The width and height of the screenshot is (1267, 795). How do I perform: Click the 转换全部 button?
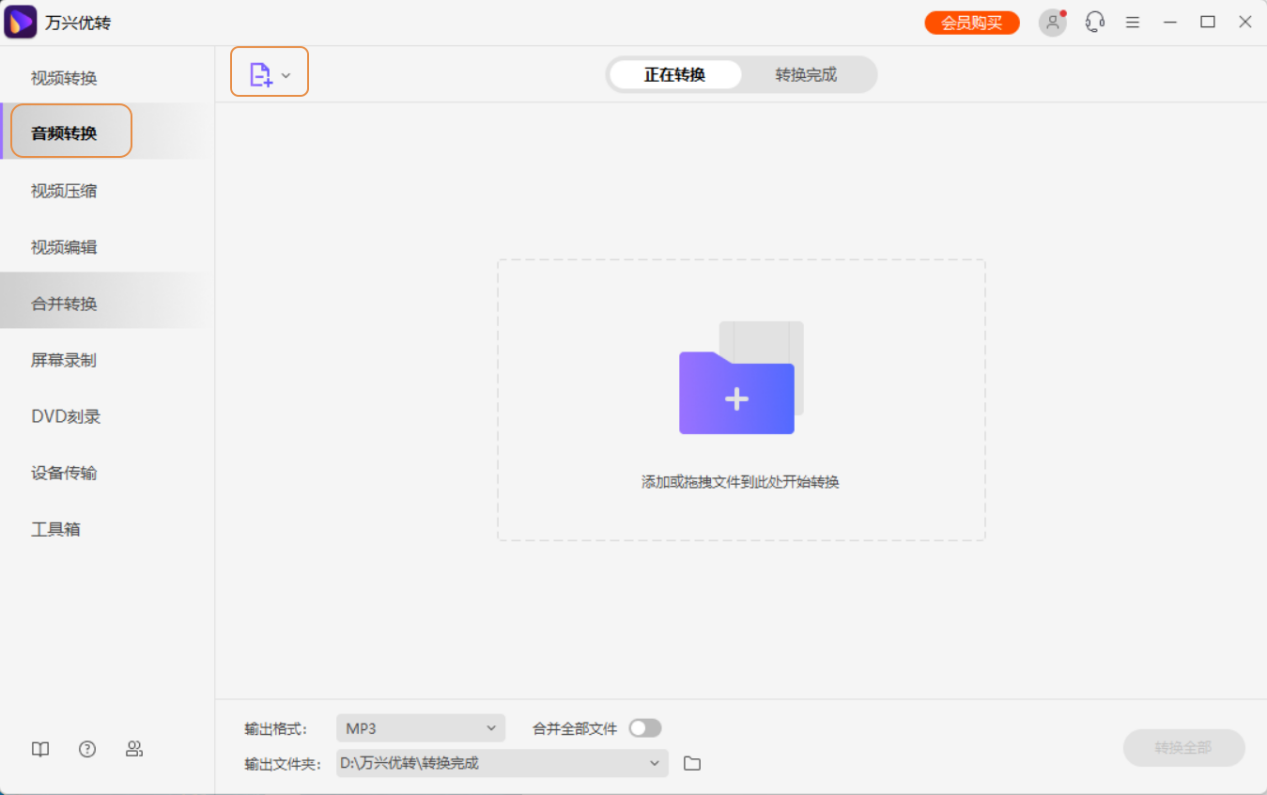1184,748
